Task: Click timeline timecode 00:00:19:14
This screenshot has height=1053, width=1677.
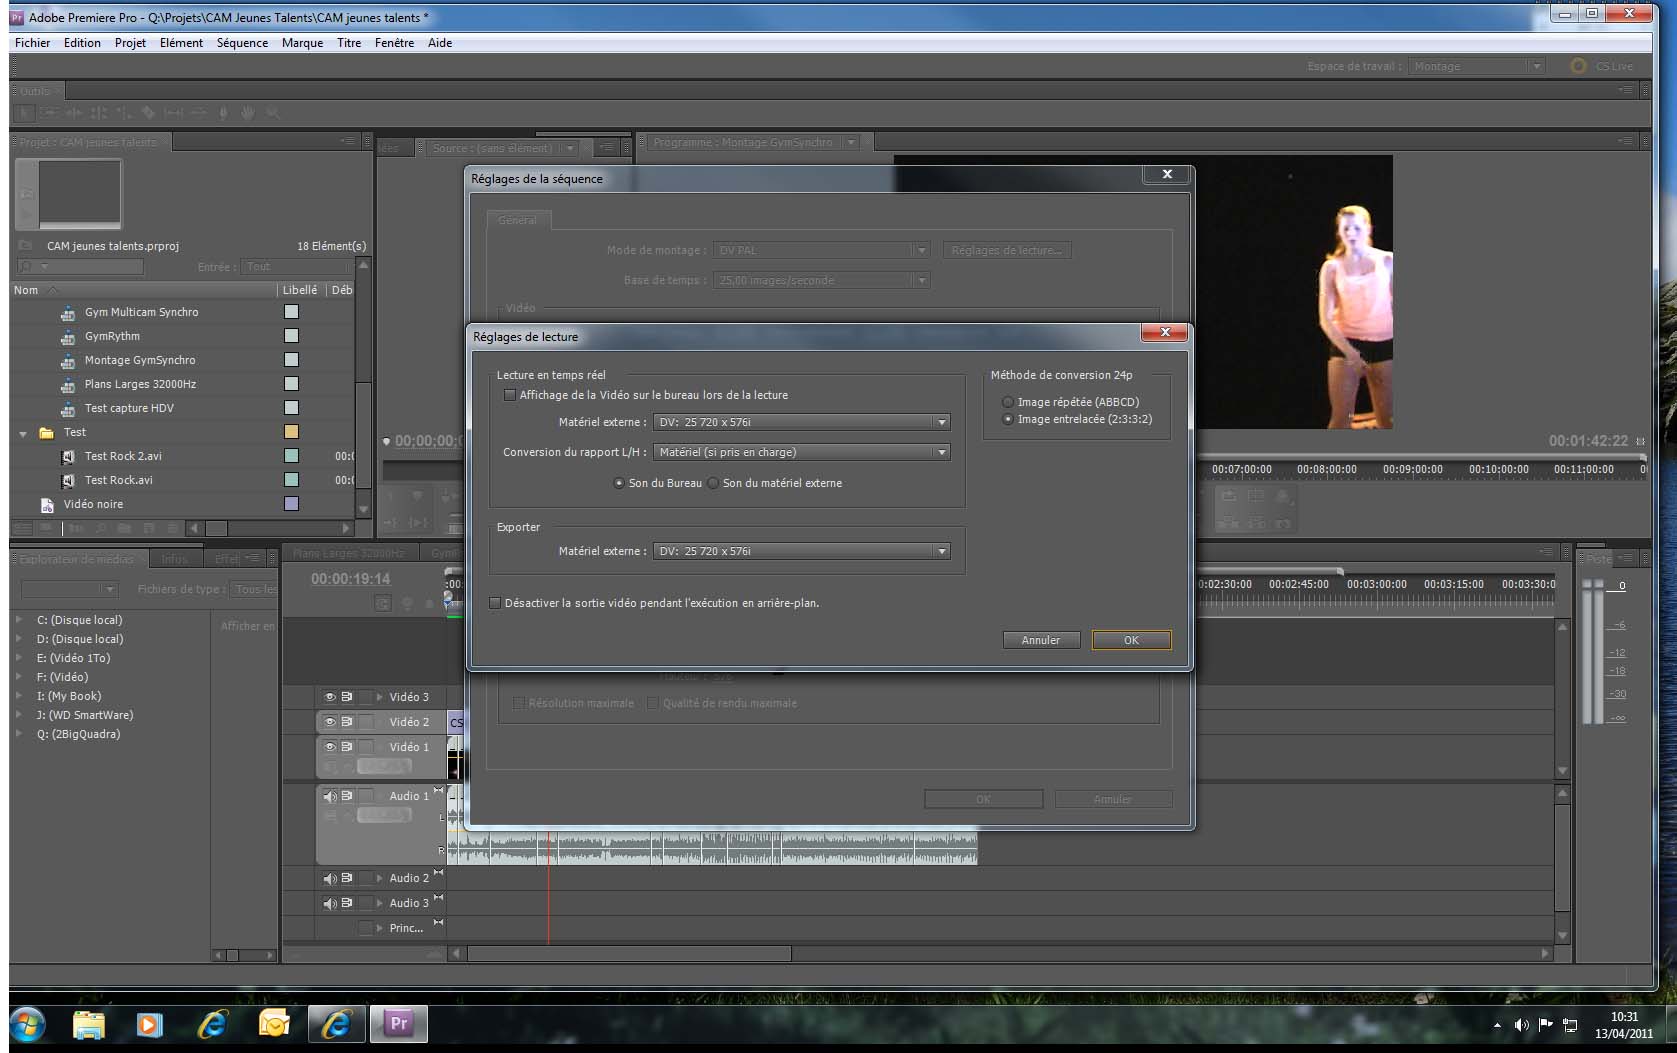Action: (350, 579)
